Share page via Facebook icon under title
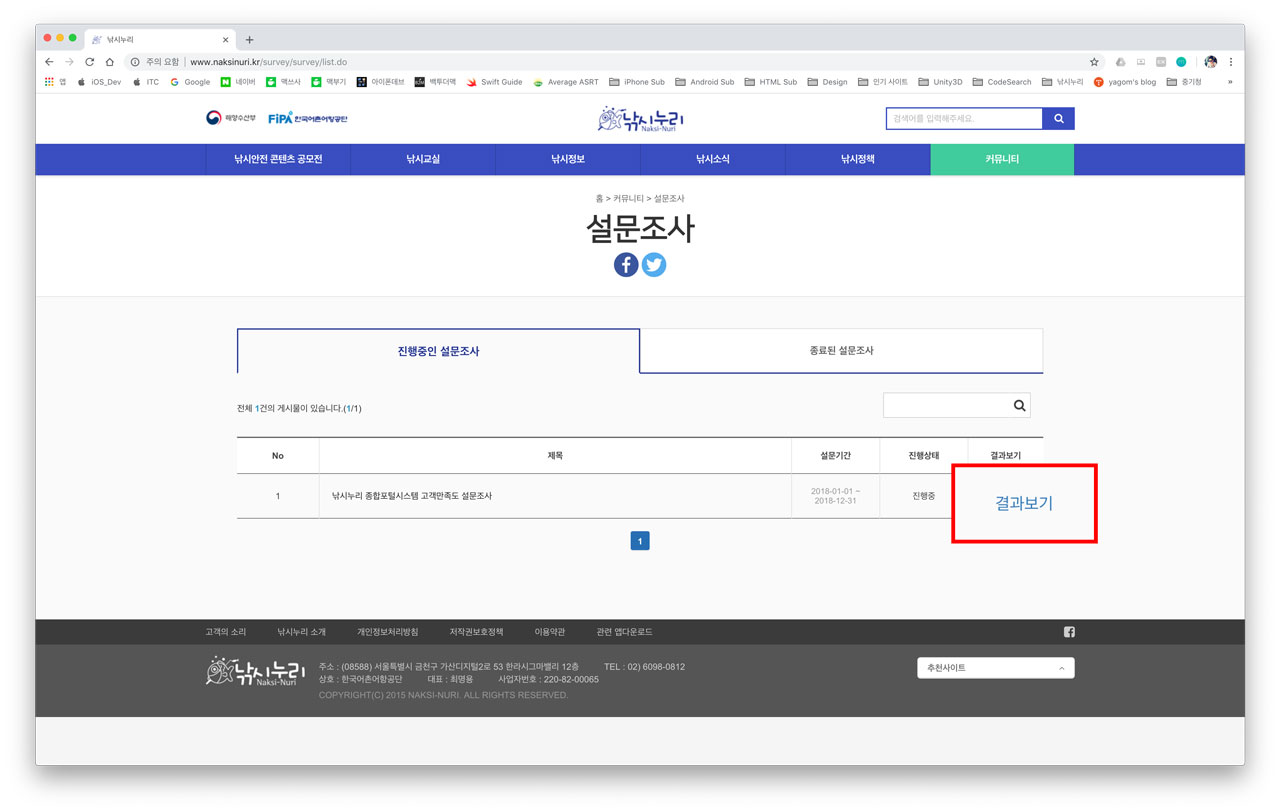The height and width of the screenshot is (812, 1280). pyautogui.click(x=626, y=265)
